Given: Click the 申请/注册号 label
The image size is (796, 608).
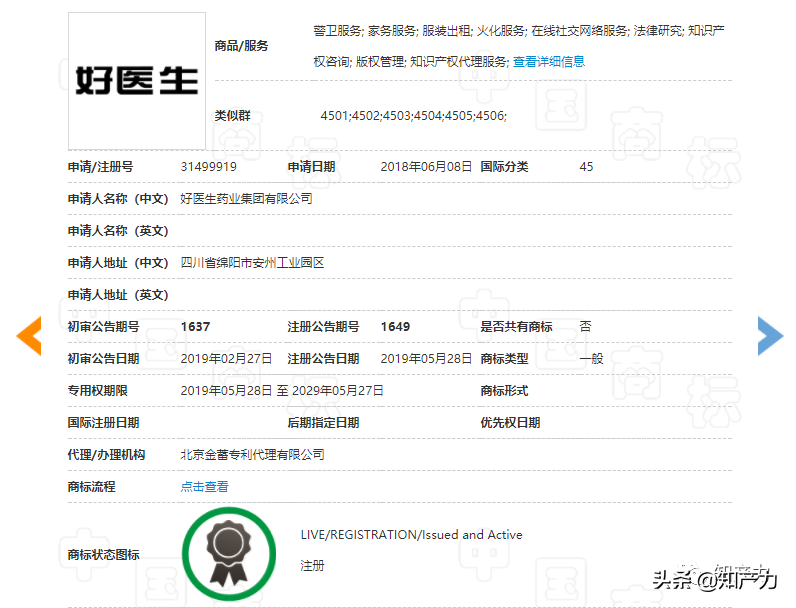Looking at the screenshot, I should [101, 166].
